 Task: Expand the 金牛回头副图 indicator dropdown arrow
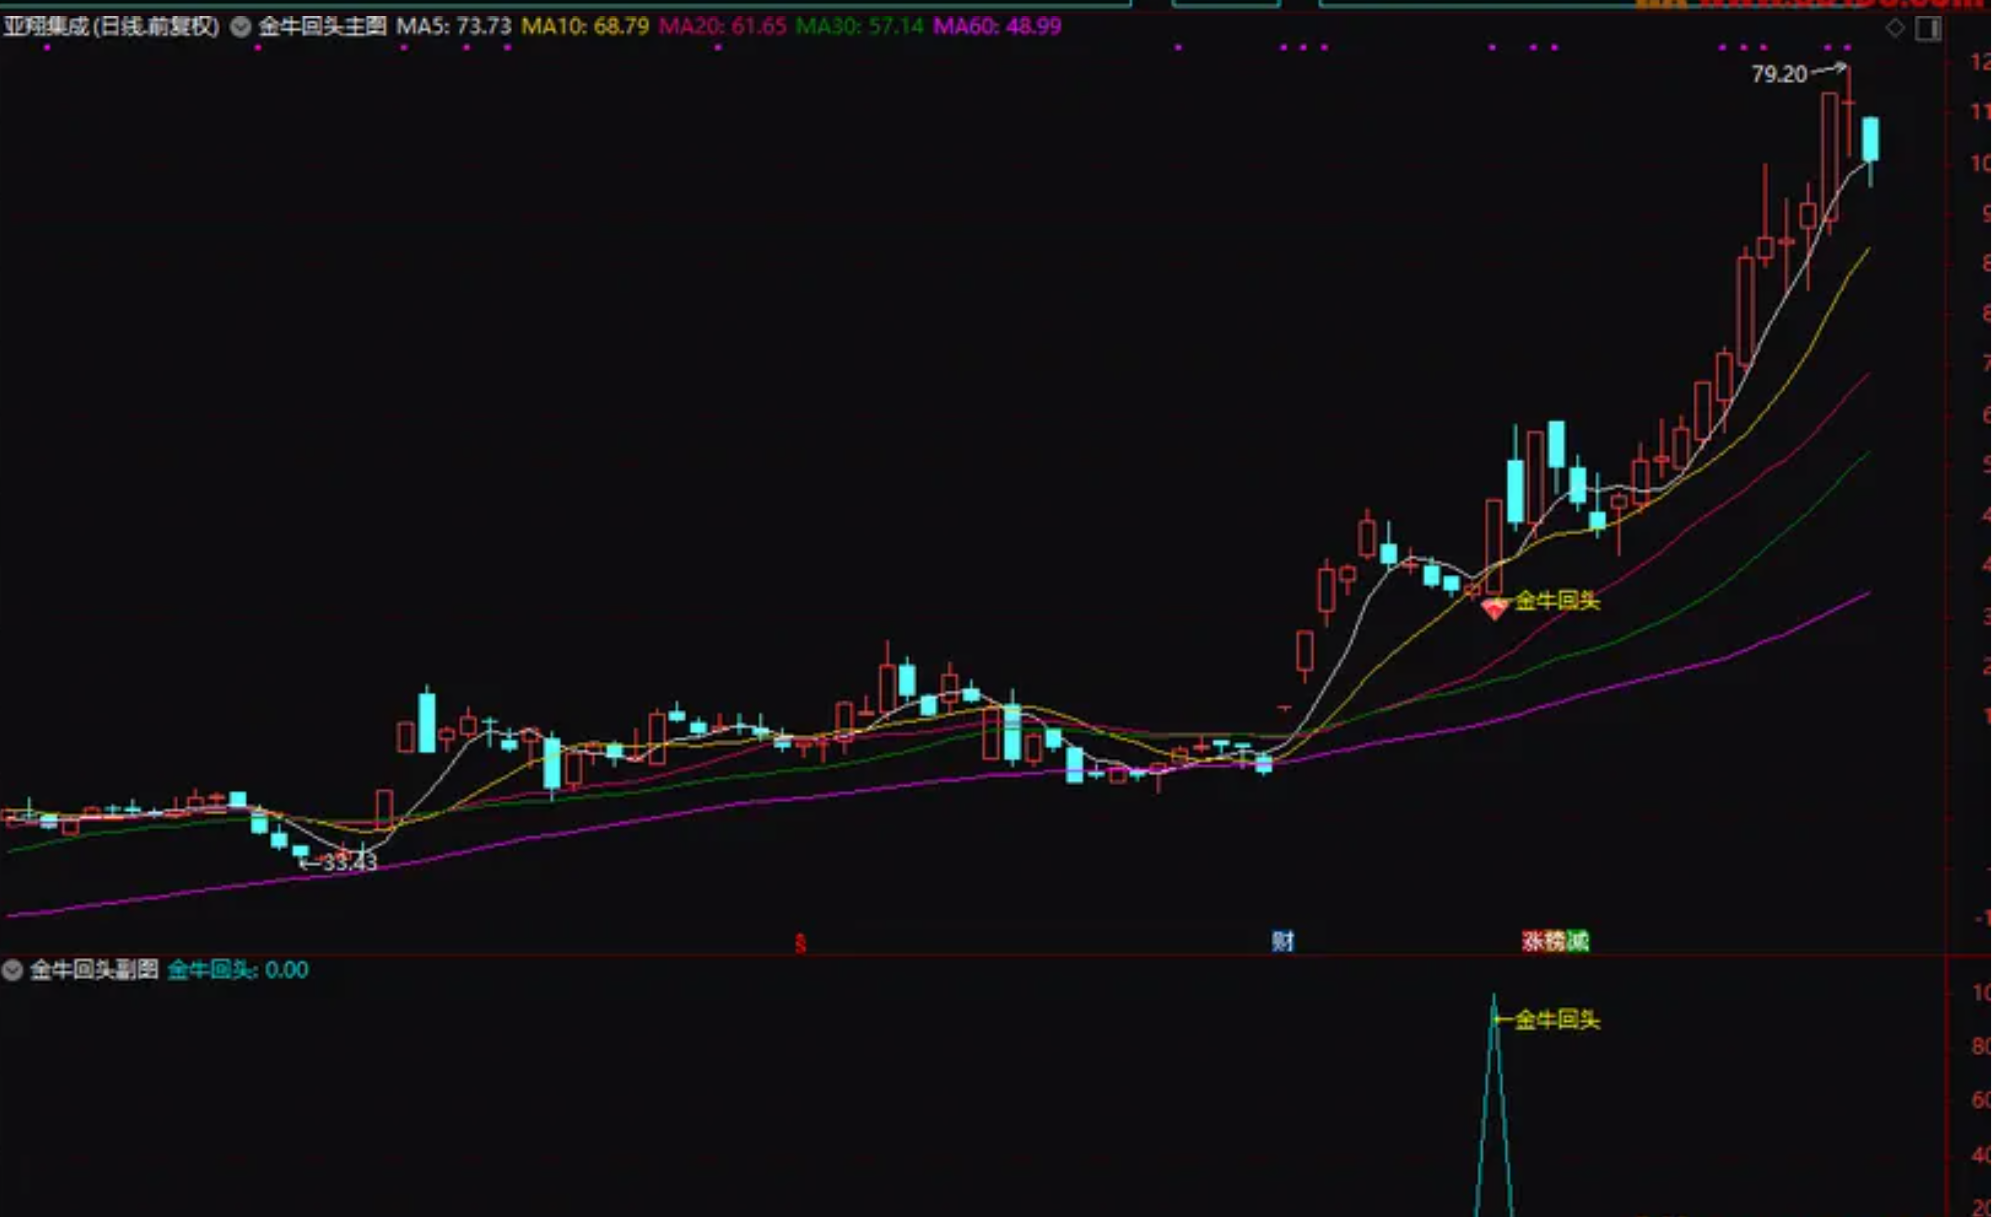pyautogui.click(x=12, y=969)
